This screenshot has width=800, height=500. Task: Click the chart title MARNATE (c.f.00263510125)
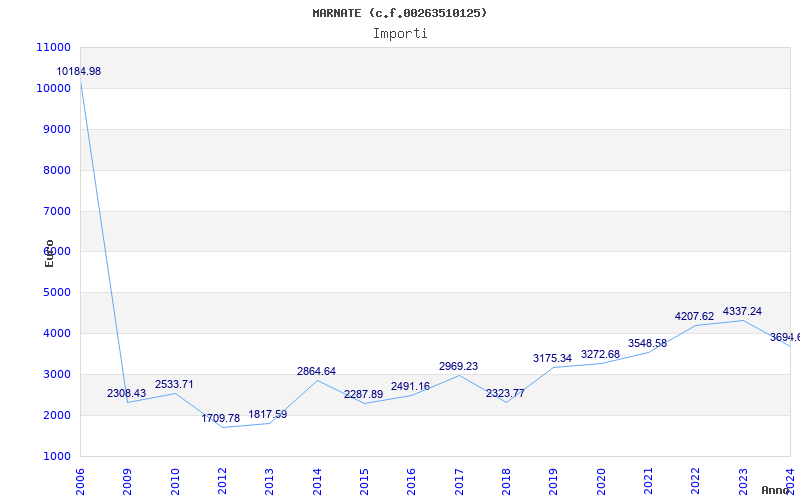399,13
